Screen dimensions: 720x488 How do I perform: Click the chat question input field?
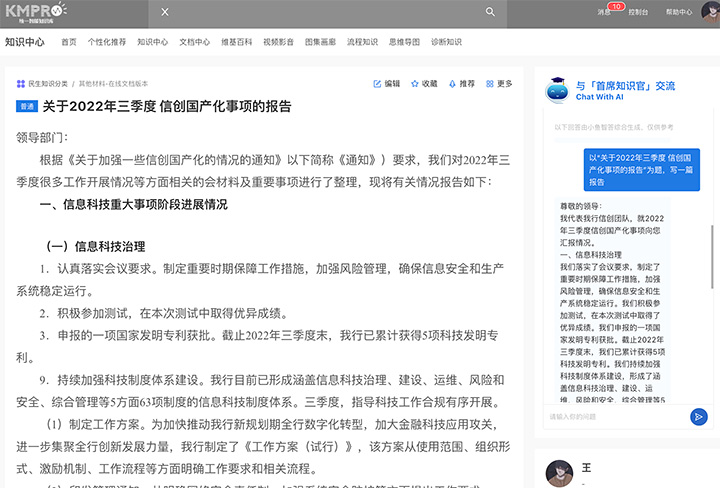(615, 417)
